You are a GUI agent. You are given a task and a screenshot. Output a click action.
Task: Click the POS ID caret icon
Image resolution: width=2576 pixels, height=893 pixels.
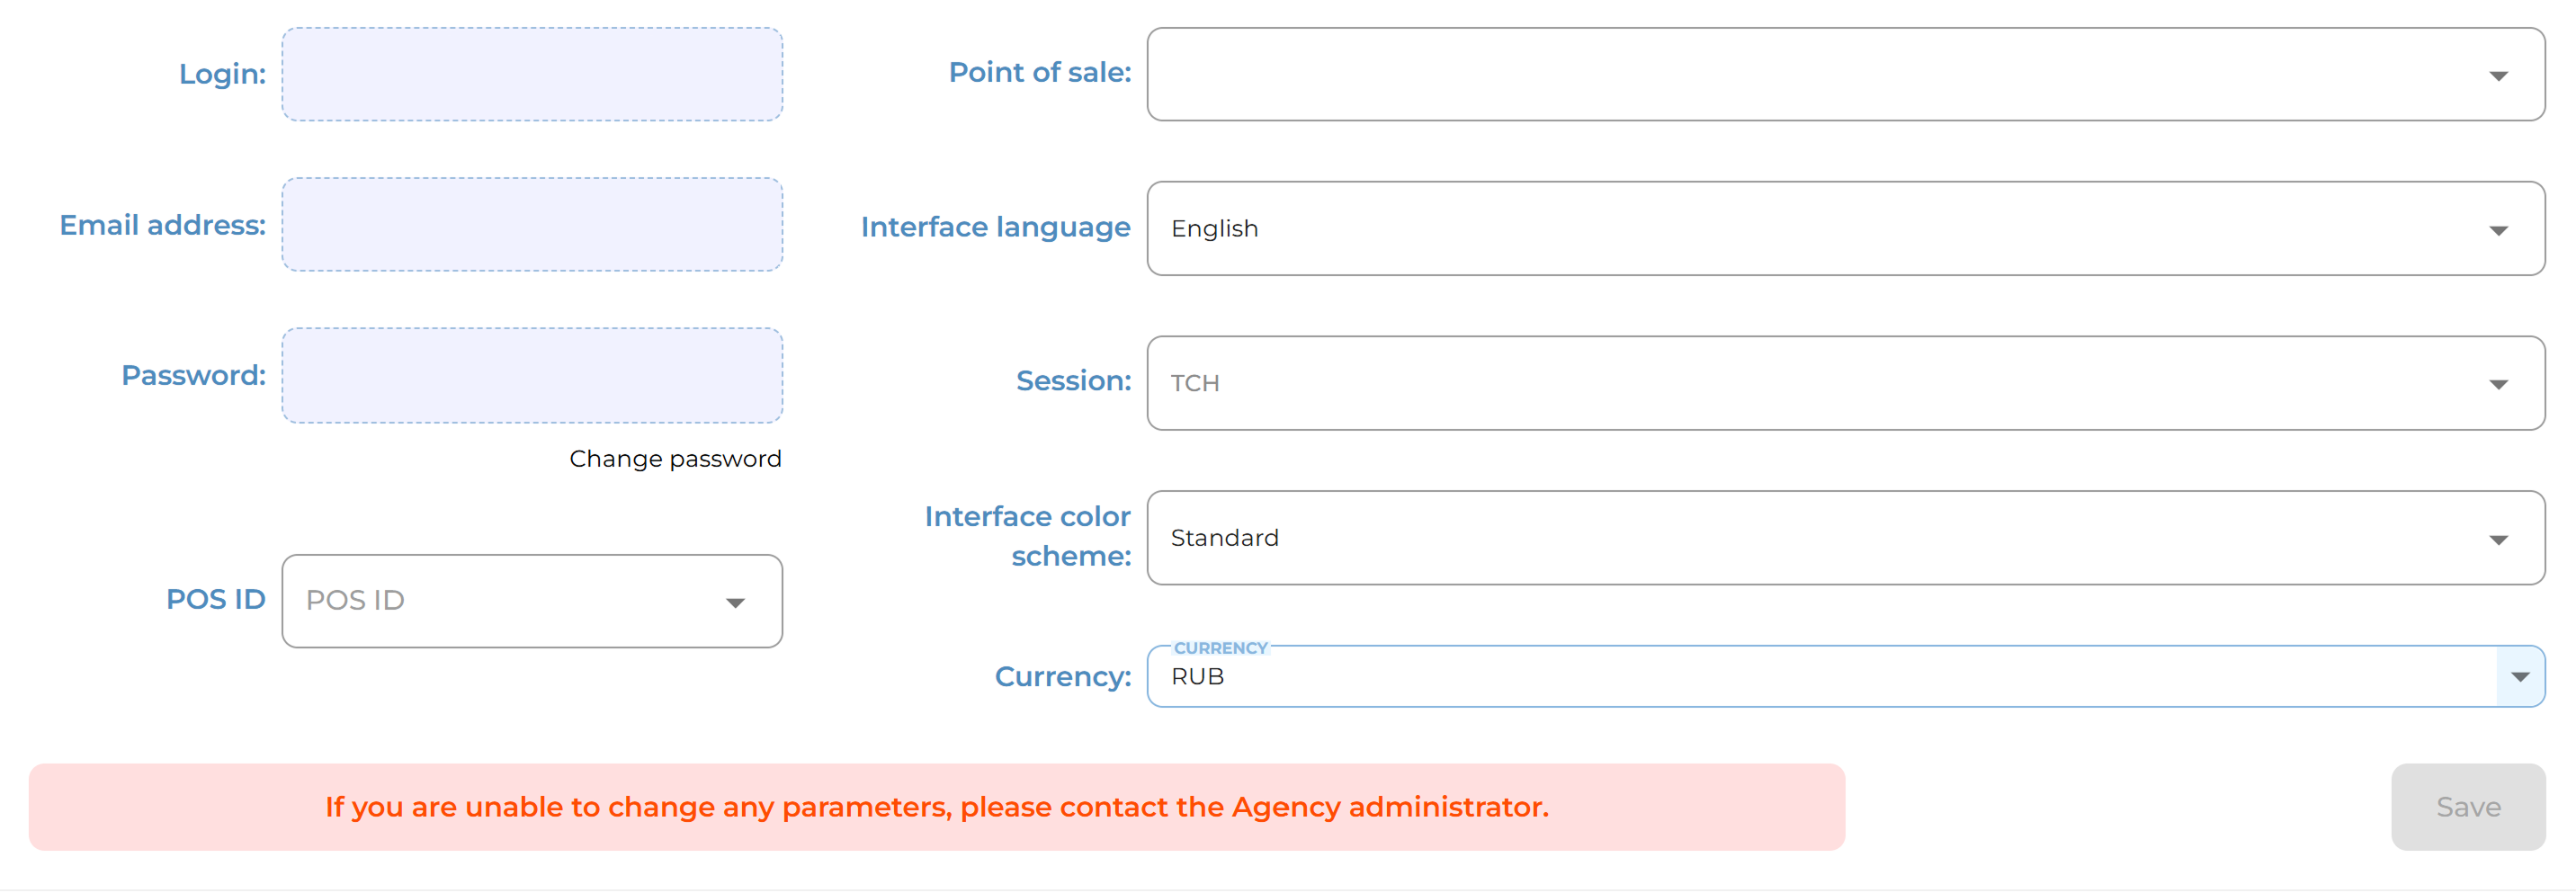[735, 602]
